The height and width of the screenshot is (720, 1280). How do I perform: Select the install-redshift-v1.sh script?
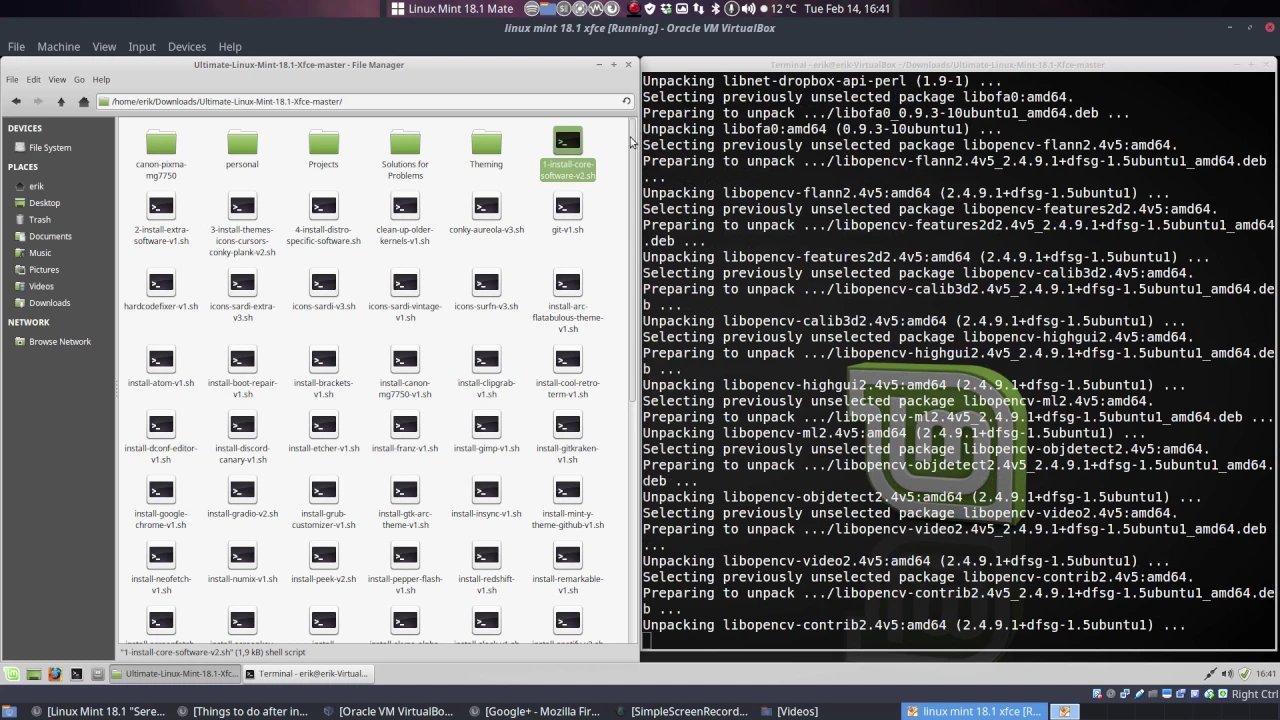point(486,569)
